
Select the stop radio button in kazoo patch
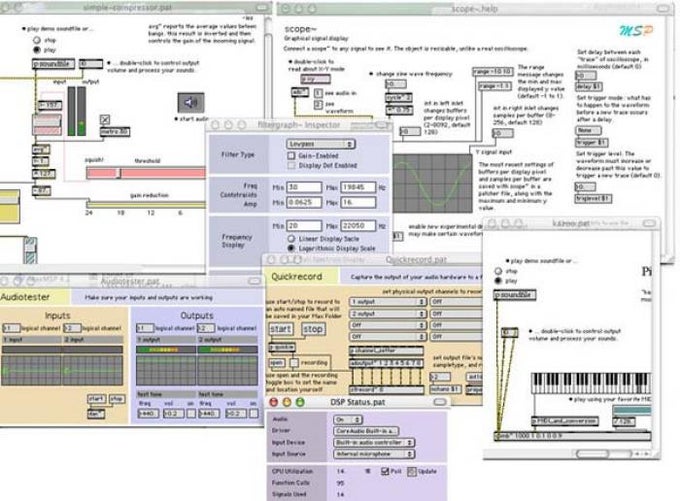[498, 271]
